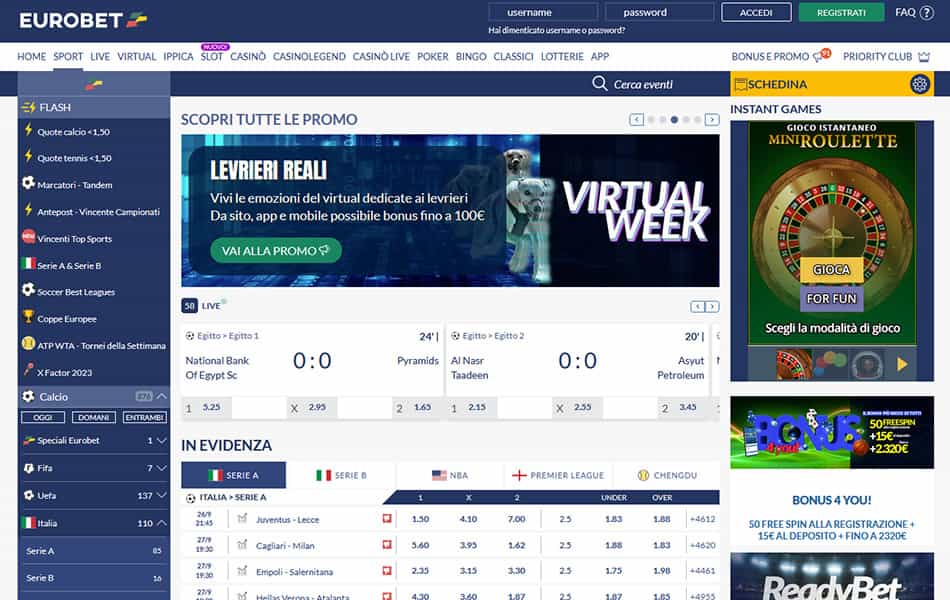Show more markets +4620 for Cagliari - Milan
Screen dimensions: 950x600
702,545
